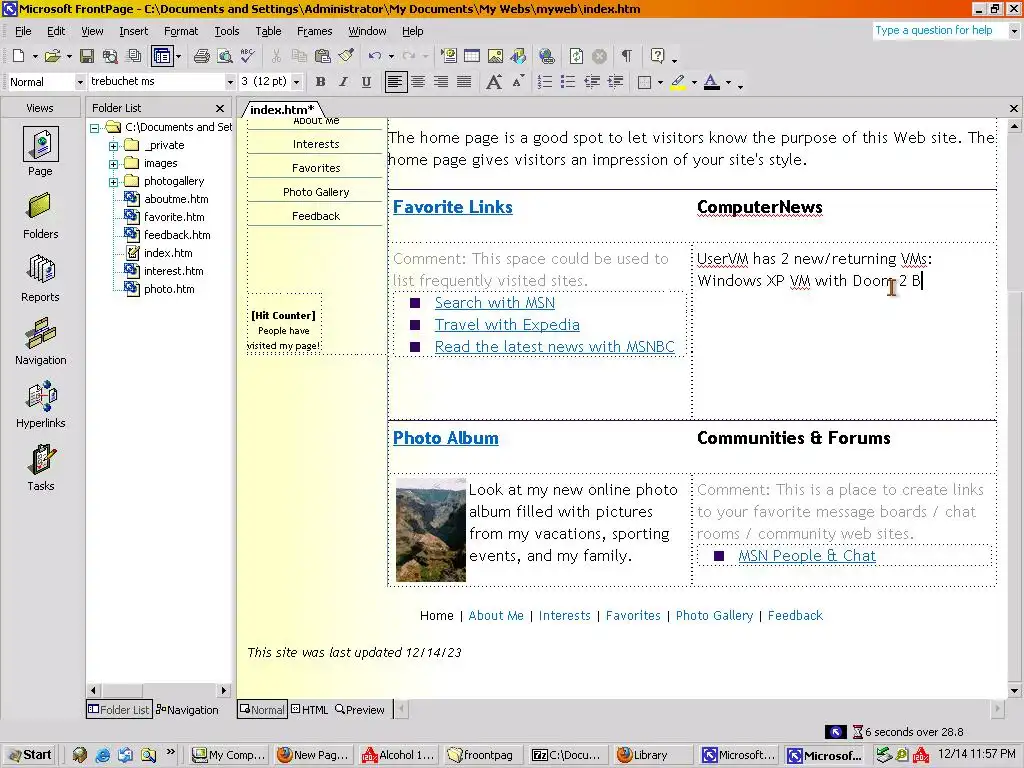This screenshot has height=768, width=1024.
Task: Toggle Underline formatting
Action: click(x=366, y=82)
